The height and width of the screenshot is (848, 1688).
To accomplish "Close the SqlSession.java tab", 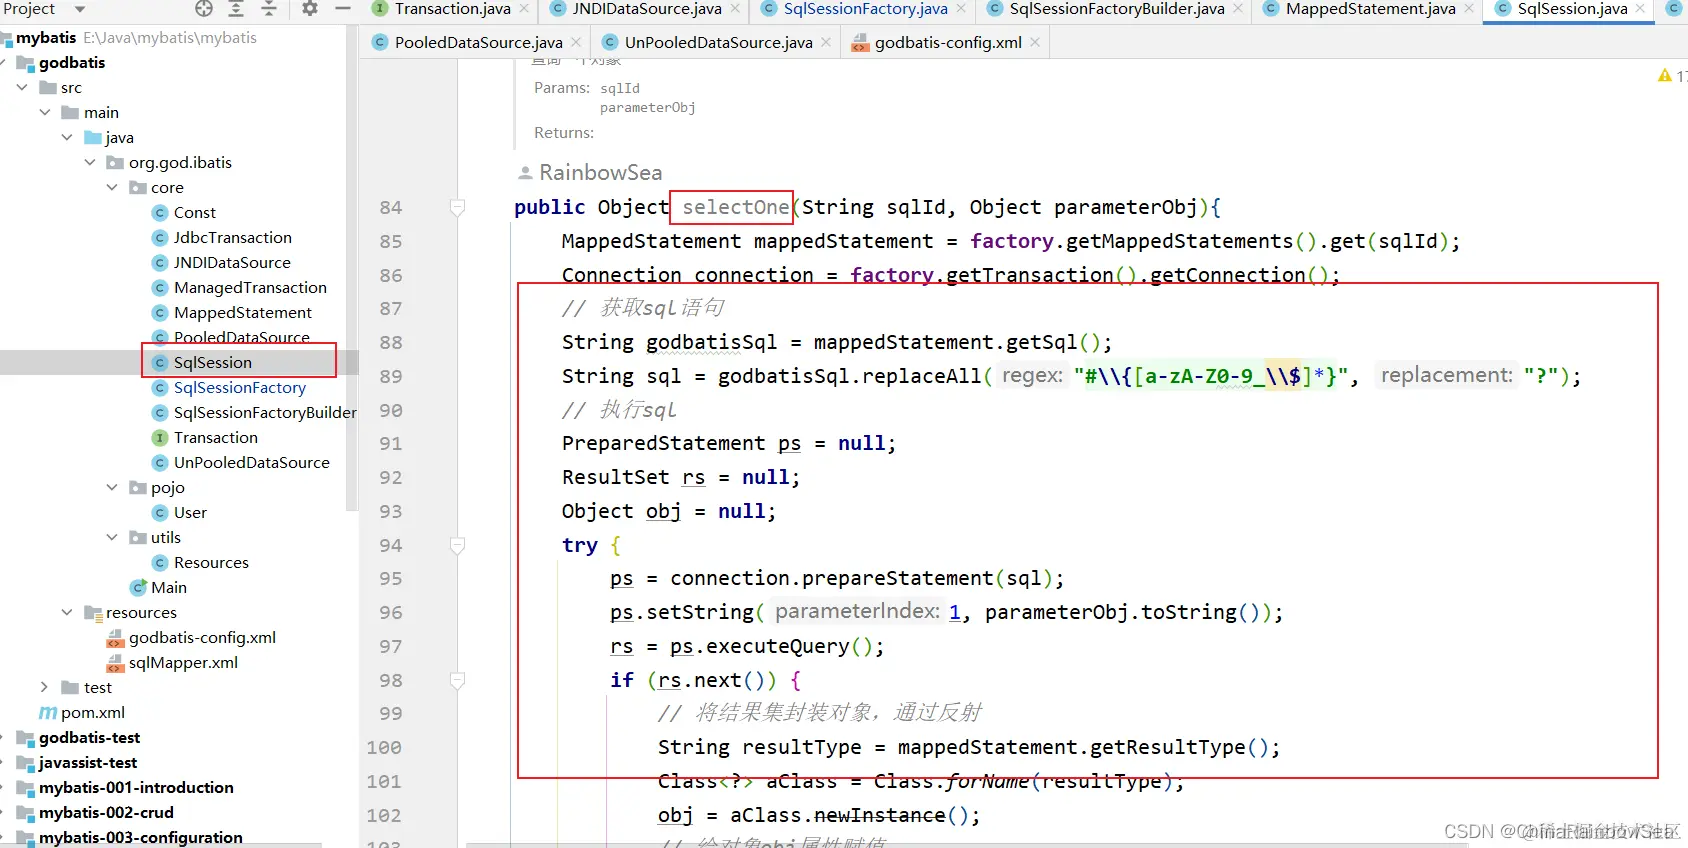I will tap(1640, 9).
